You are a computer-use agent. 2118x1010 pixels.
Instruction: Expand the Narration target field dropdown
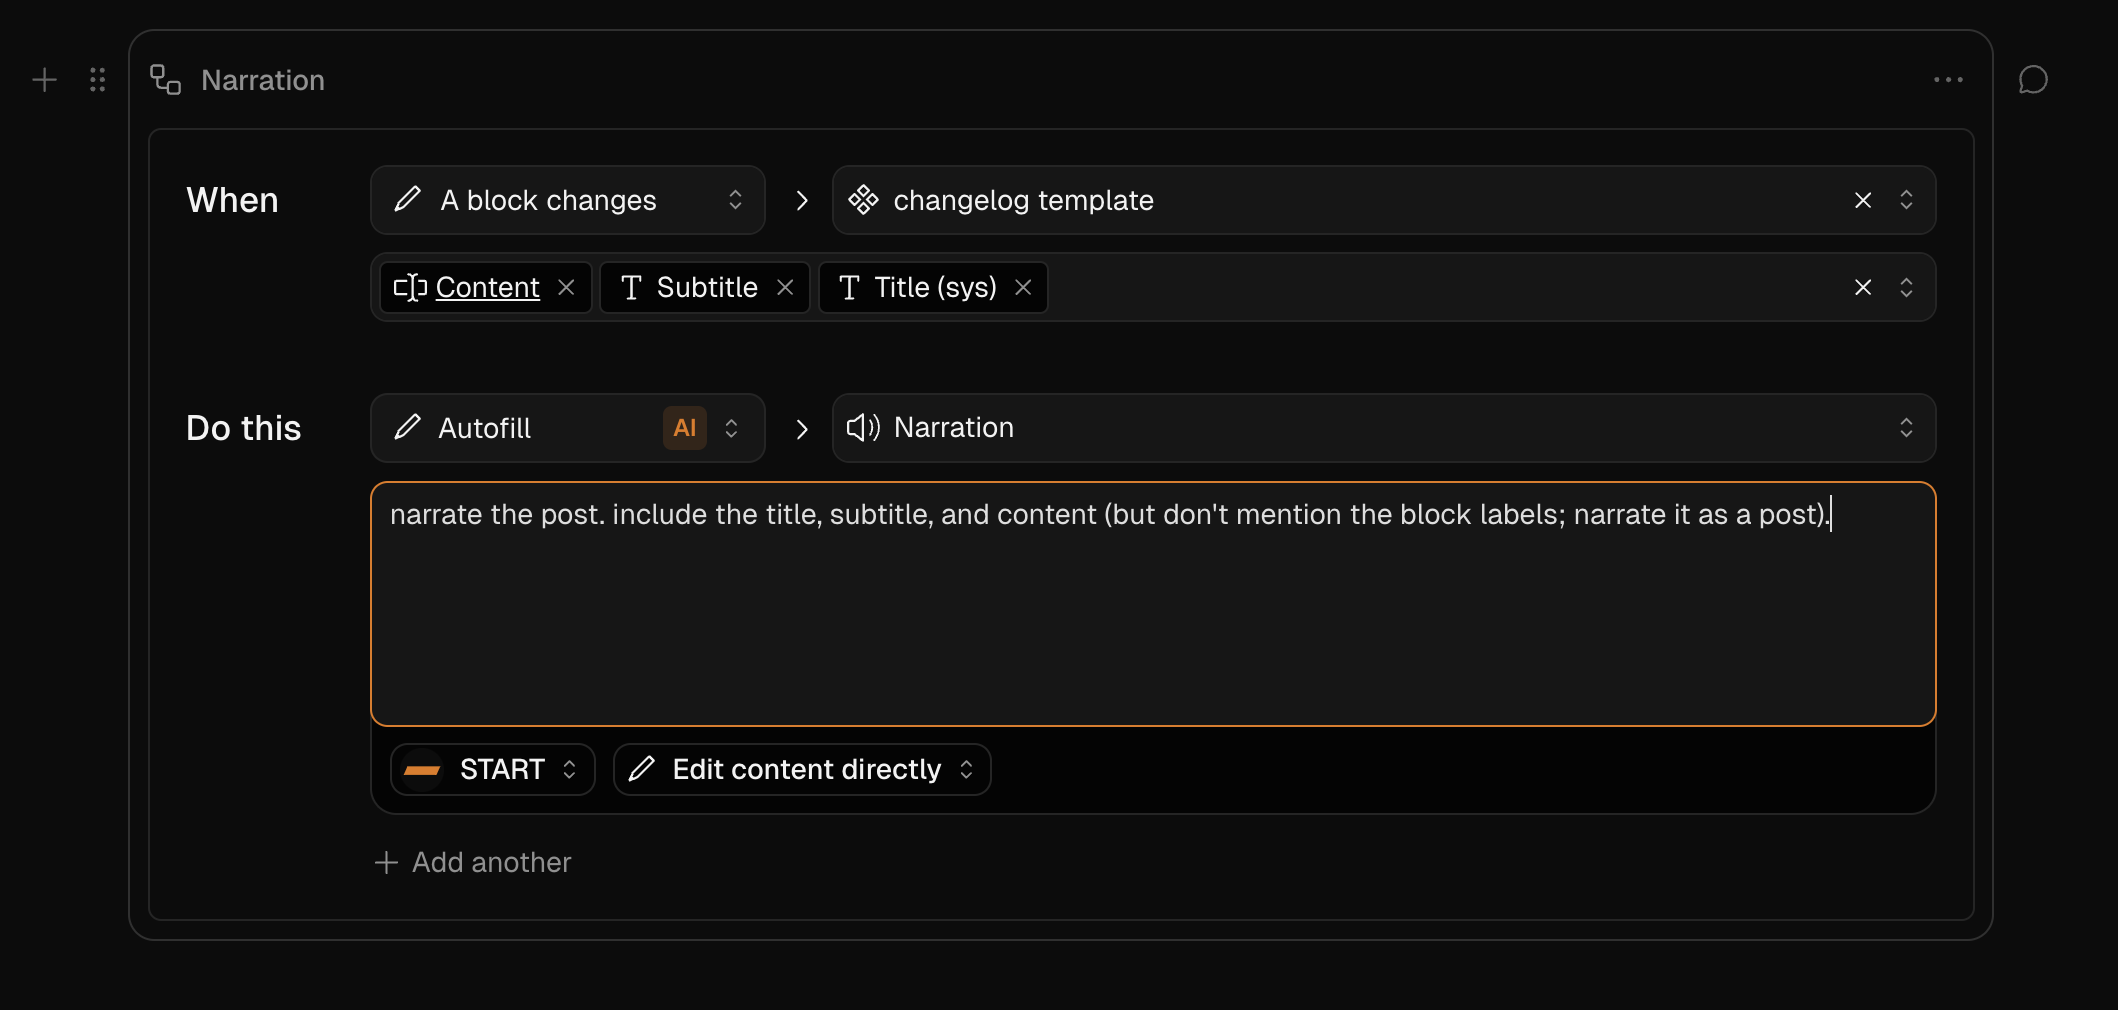point(1384,428)
